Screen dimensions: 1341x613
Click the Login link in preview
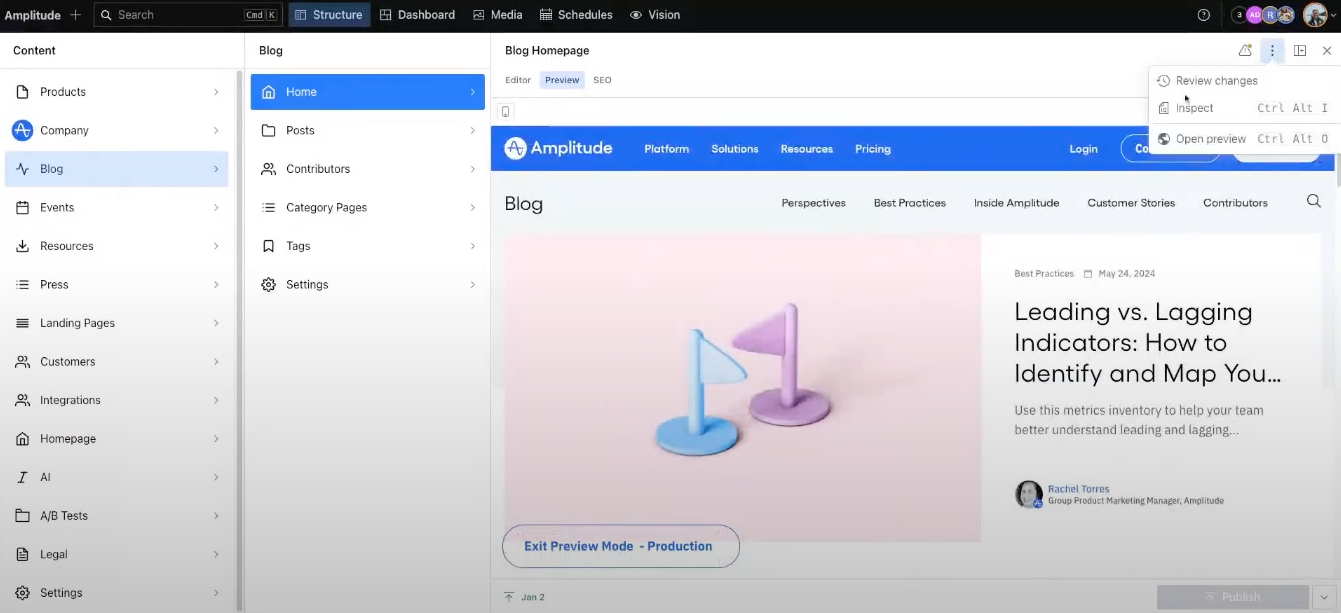point(1083,149)
